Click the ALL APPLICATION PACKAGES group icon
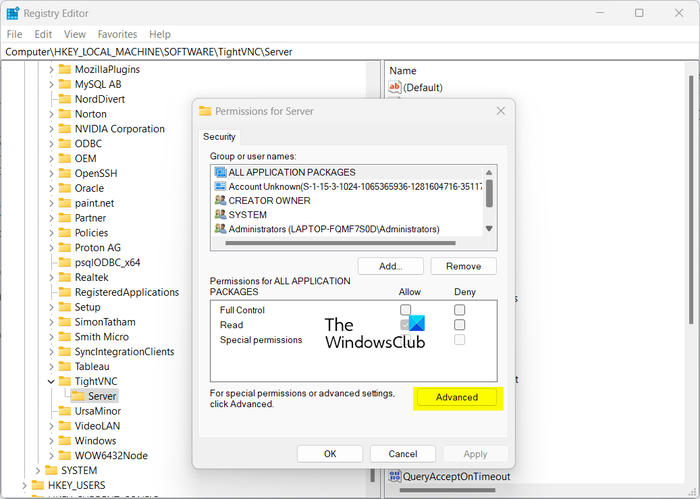Screen dimensions: 700x499 [x=220, y=172]
